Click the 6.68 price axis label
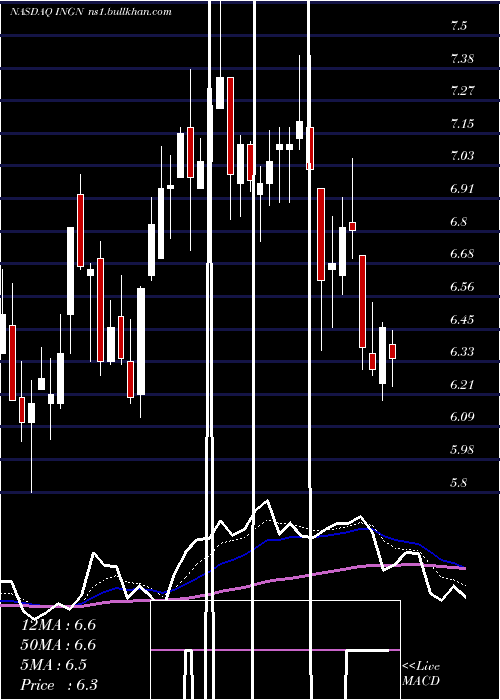This screenshot has height=700, width=500. point(462,254)
